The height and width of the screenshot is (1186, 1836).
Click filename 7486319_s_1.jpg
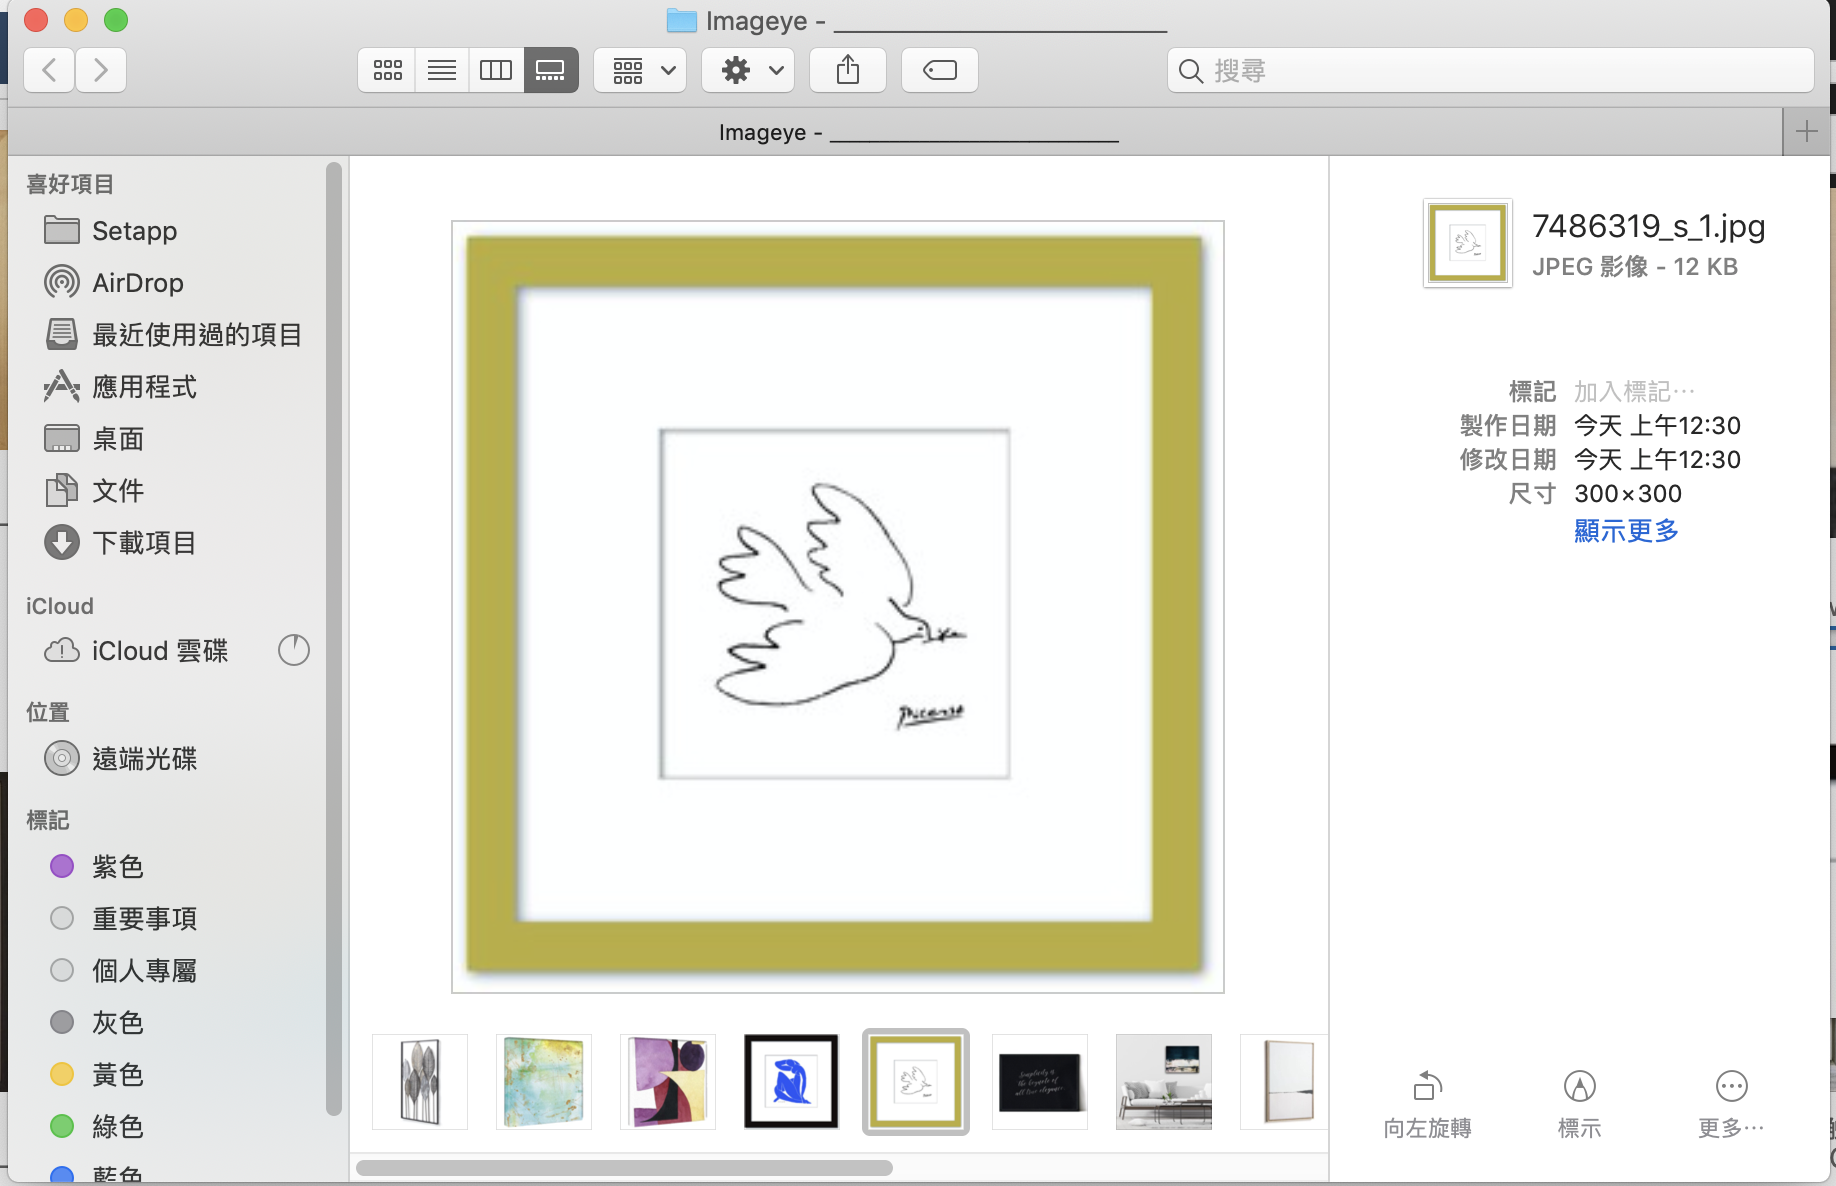tap(1648, 226)
